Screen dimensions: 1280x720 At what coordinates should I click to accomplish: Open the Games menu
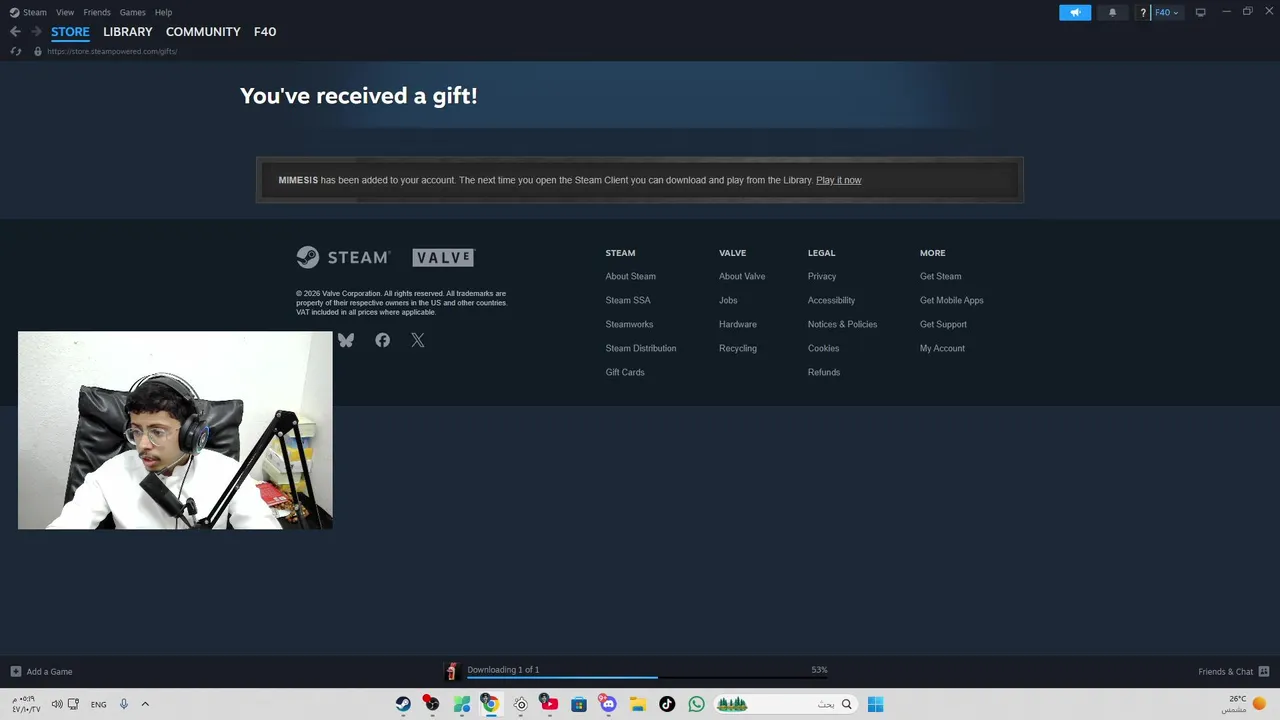pos(132,12)
